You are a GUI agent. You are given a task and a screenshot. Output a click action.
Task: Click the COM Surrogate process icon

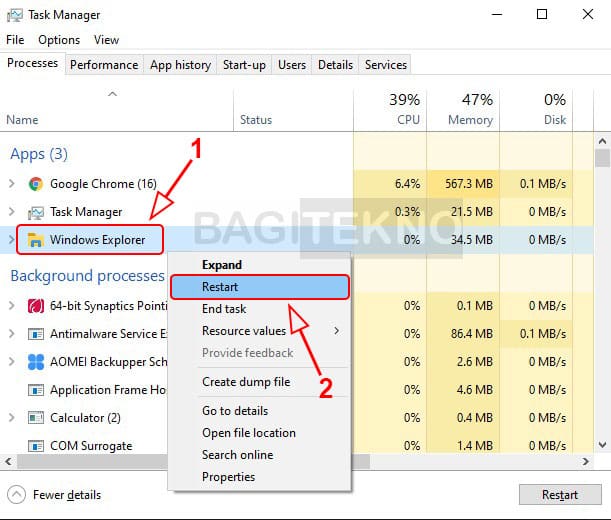click(36, 446)
